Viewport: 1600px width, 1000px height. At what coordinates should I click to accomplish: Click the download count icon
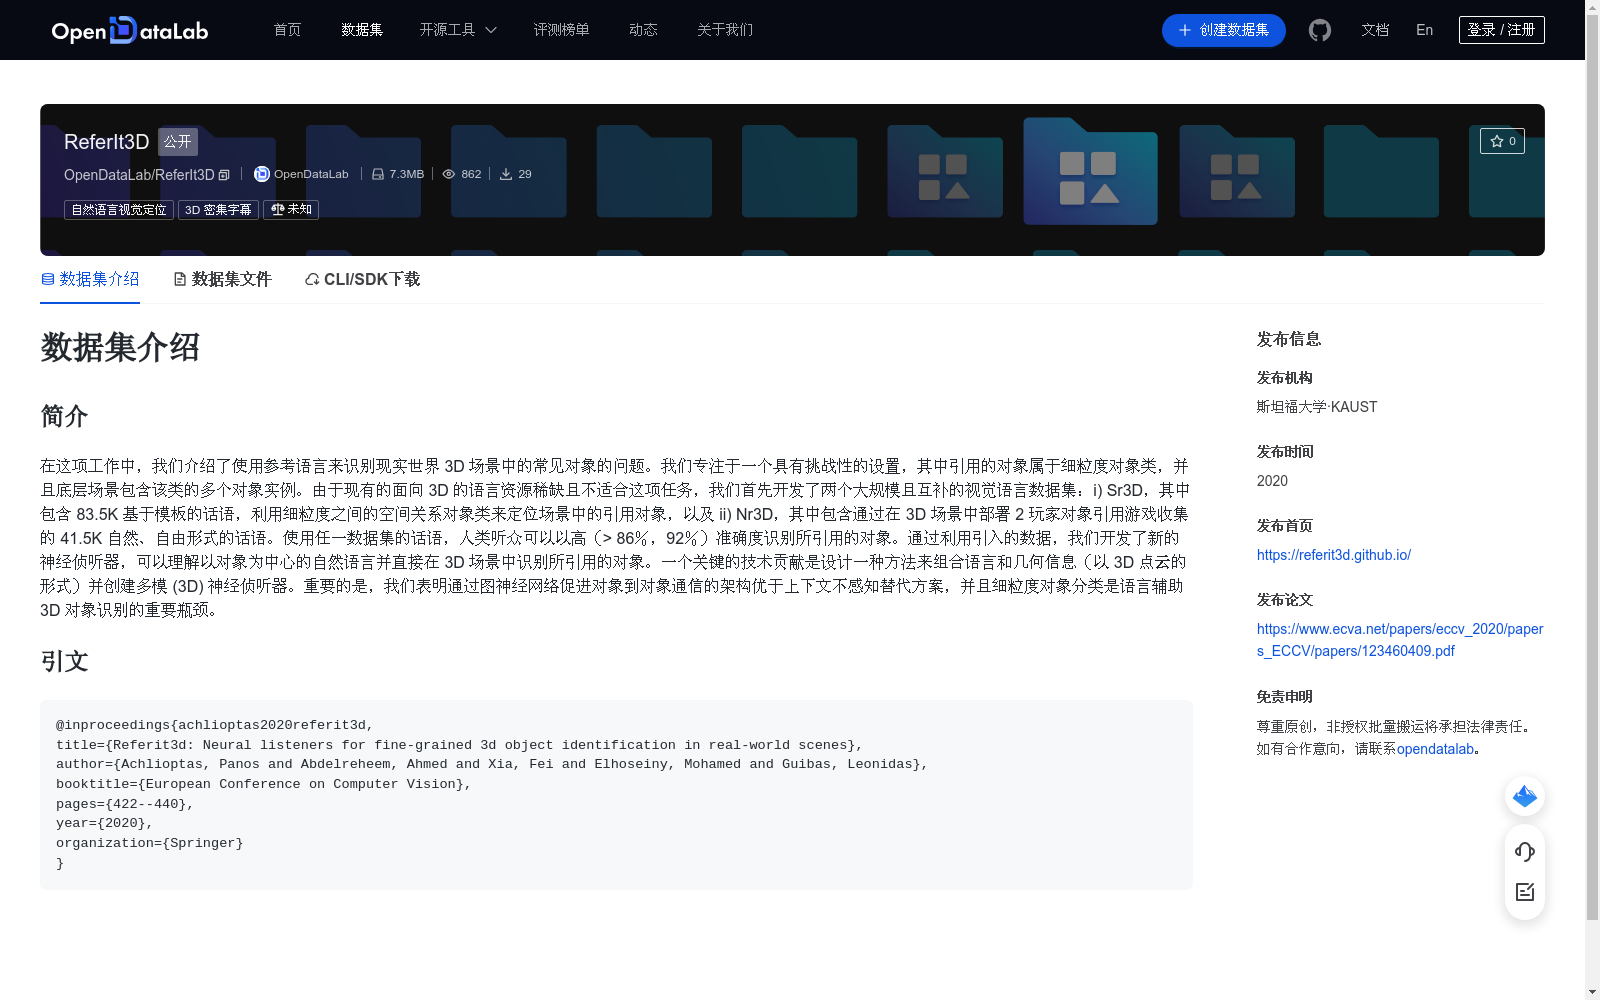coord(506,174)
